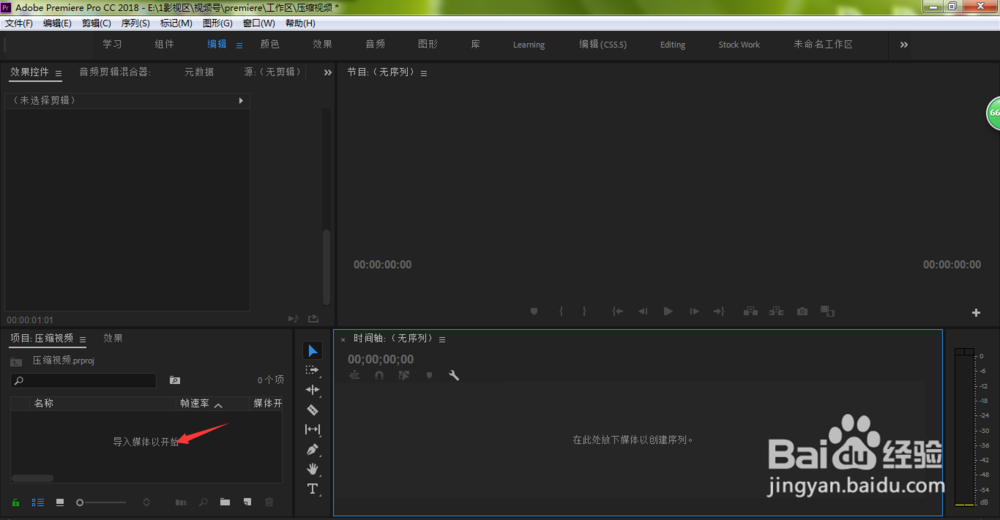Image resolution: width=1000 pixels, height=520 pixels.
Task: Switch to 效果 tab in project panel
Action: point(113,338)
